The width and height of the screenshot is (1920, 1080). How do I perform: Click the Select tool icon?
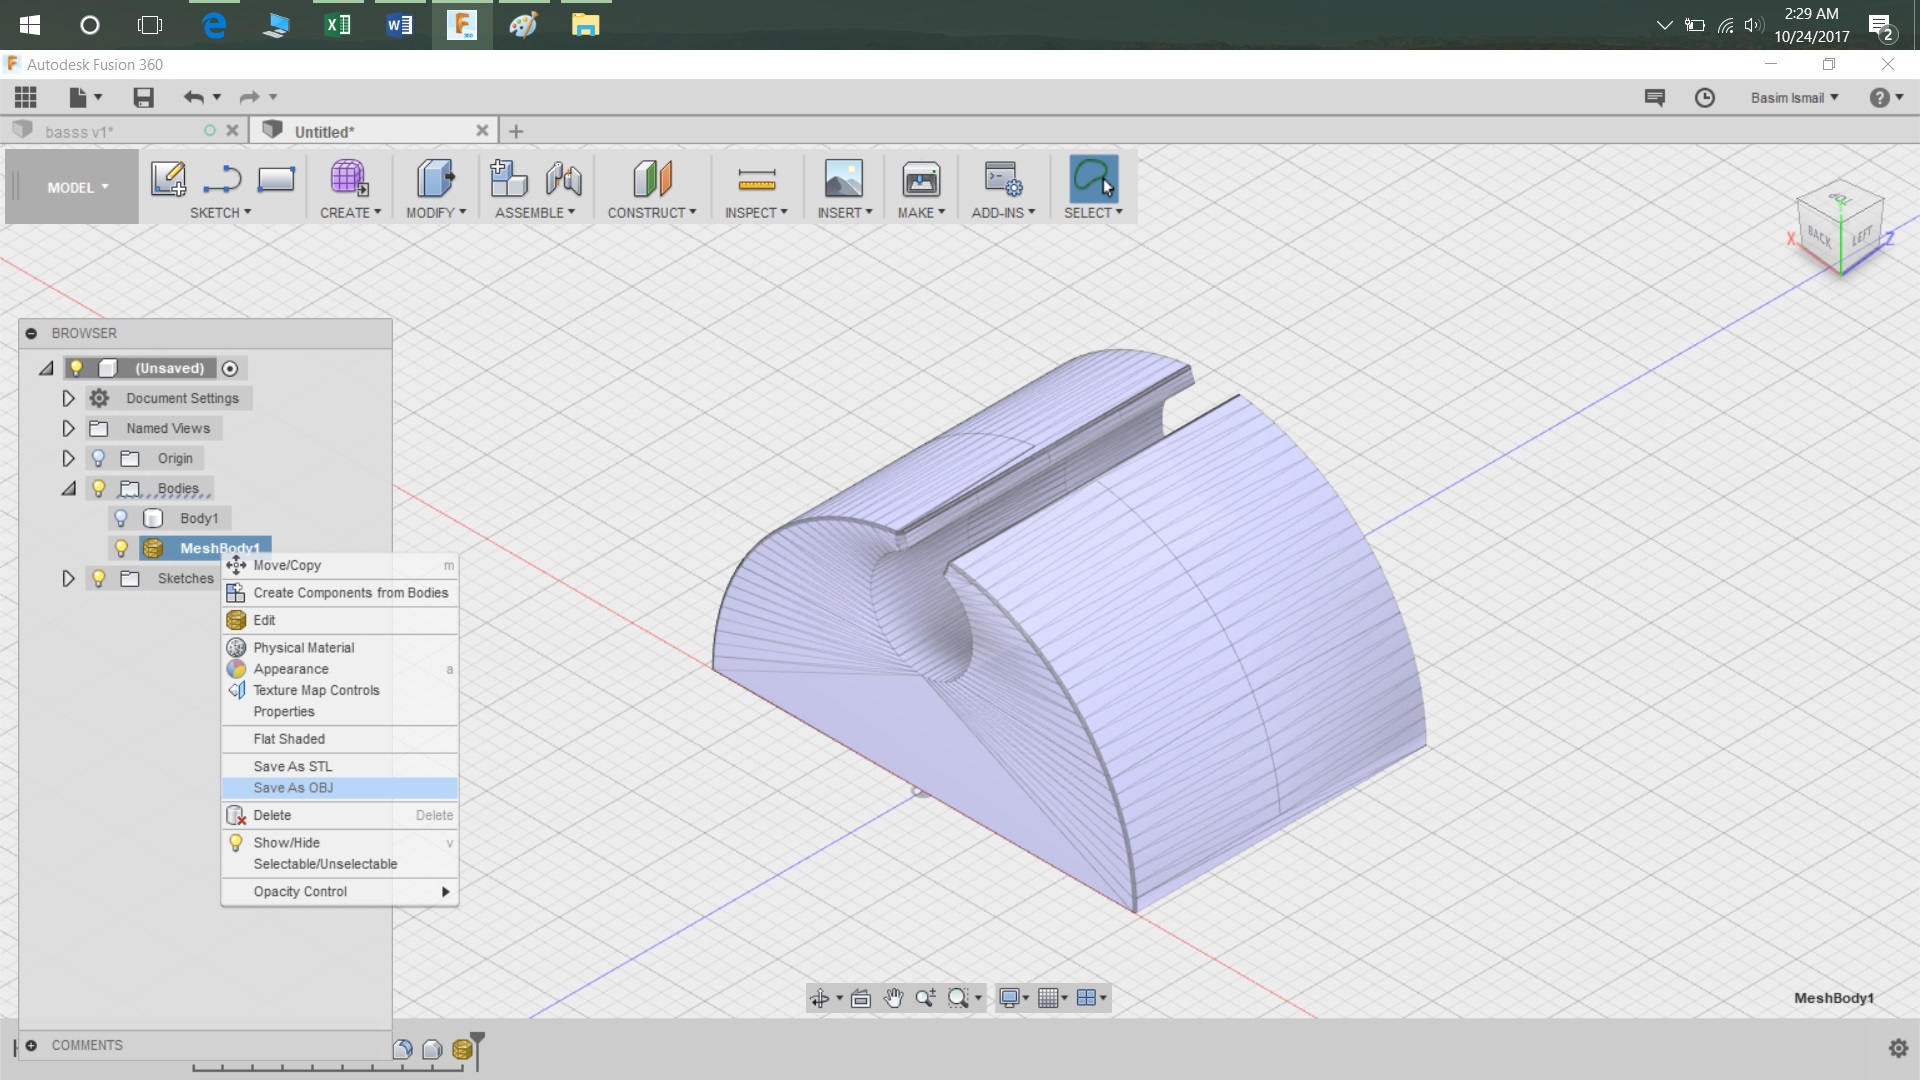(1093, 179)
